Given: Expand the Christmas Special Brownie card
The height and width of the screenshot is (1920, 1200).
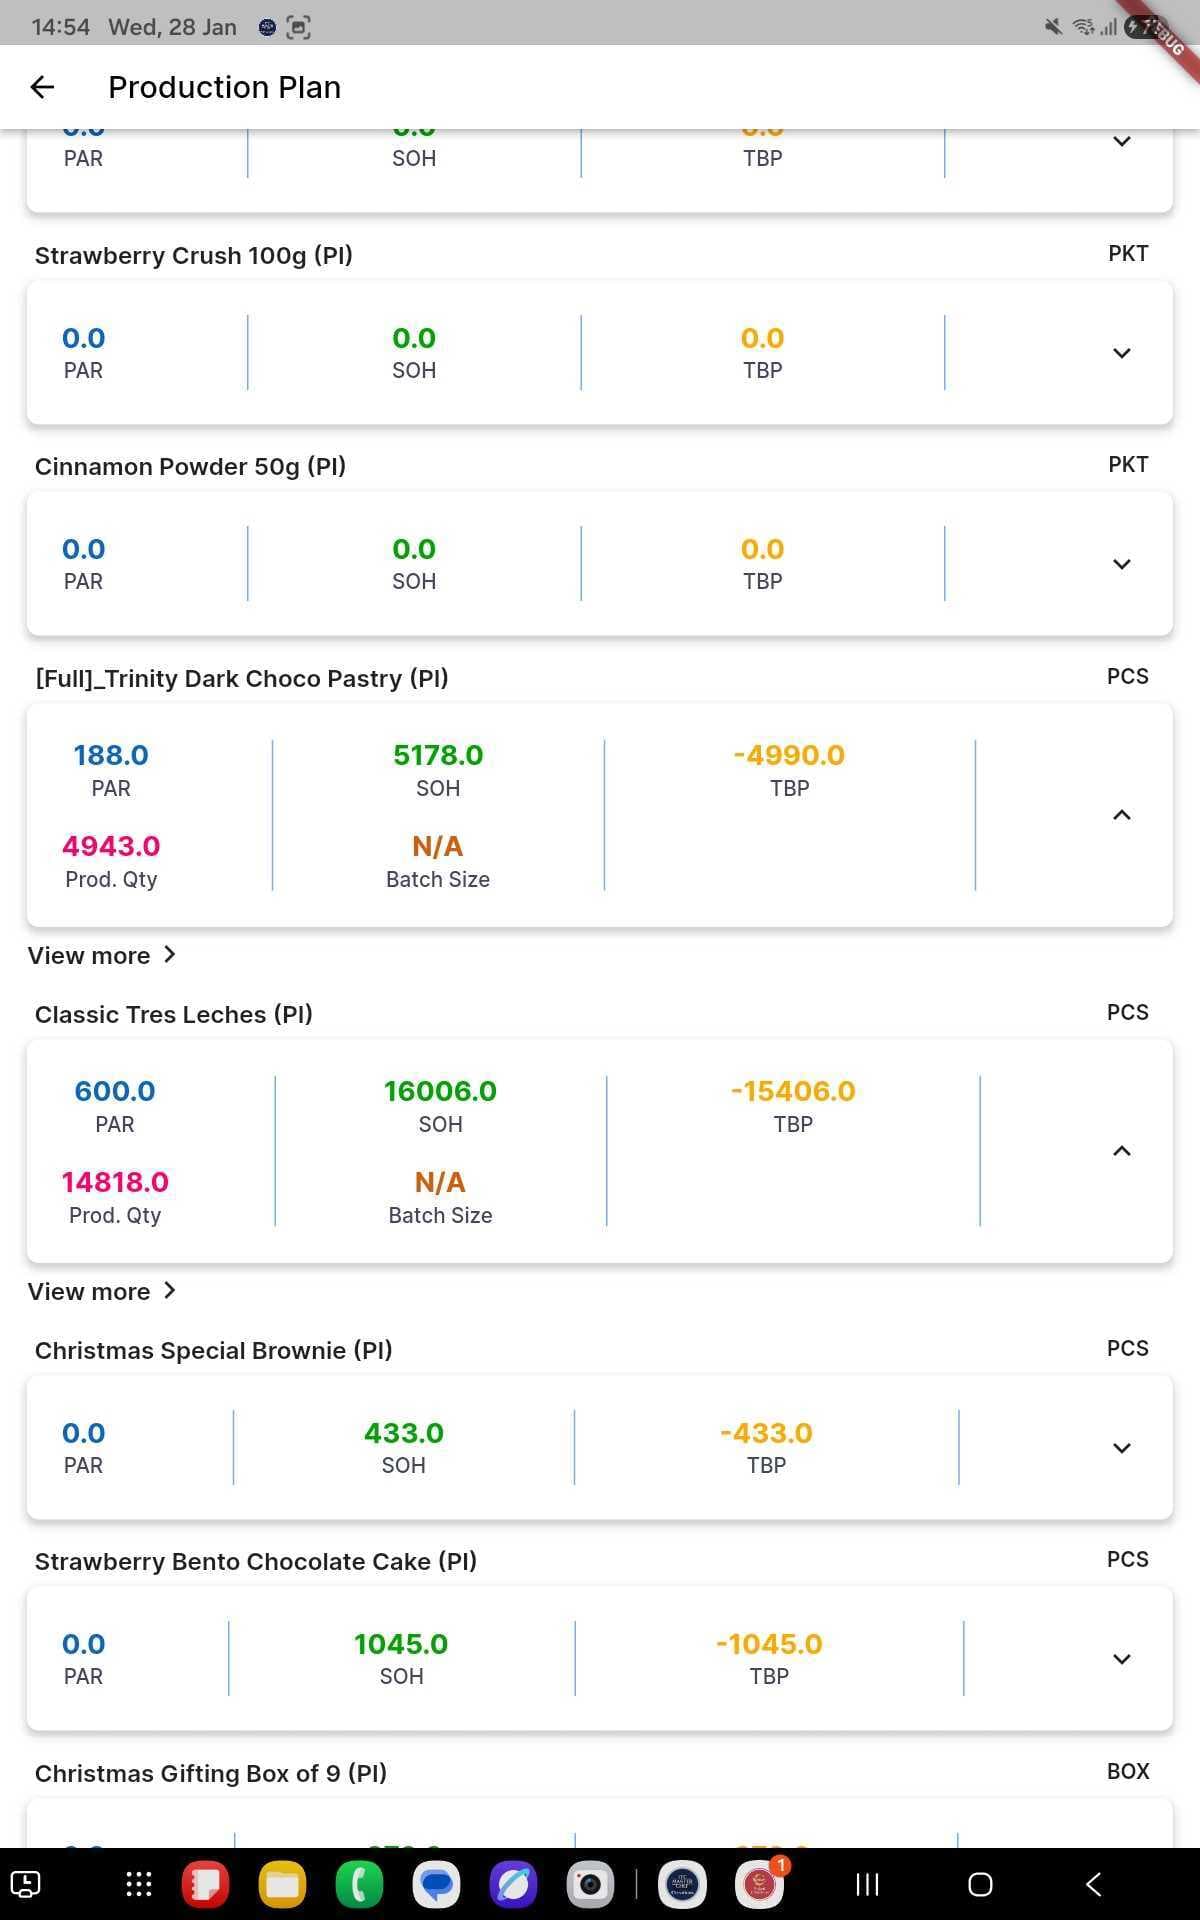Looking at the screenshot, I should pos(1122,1448).
